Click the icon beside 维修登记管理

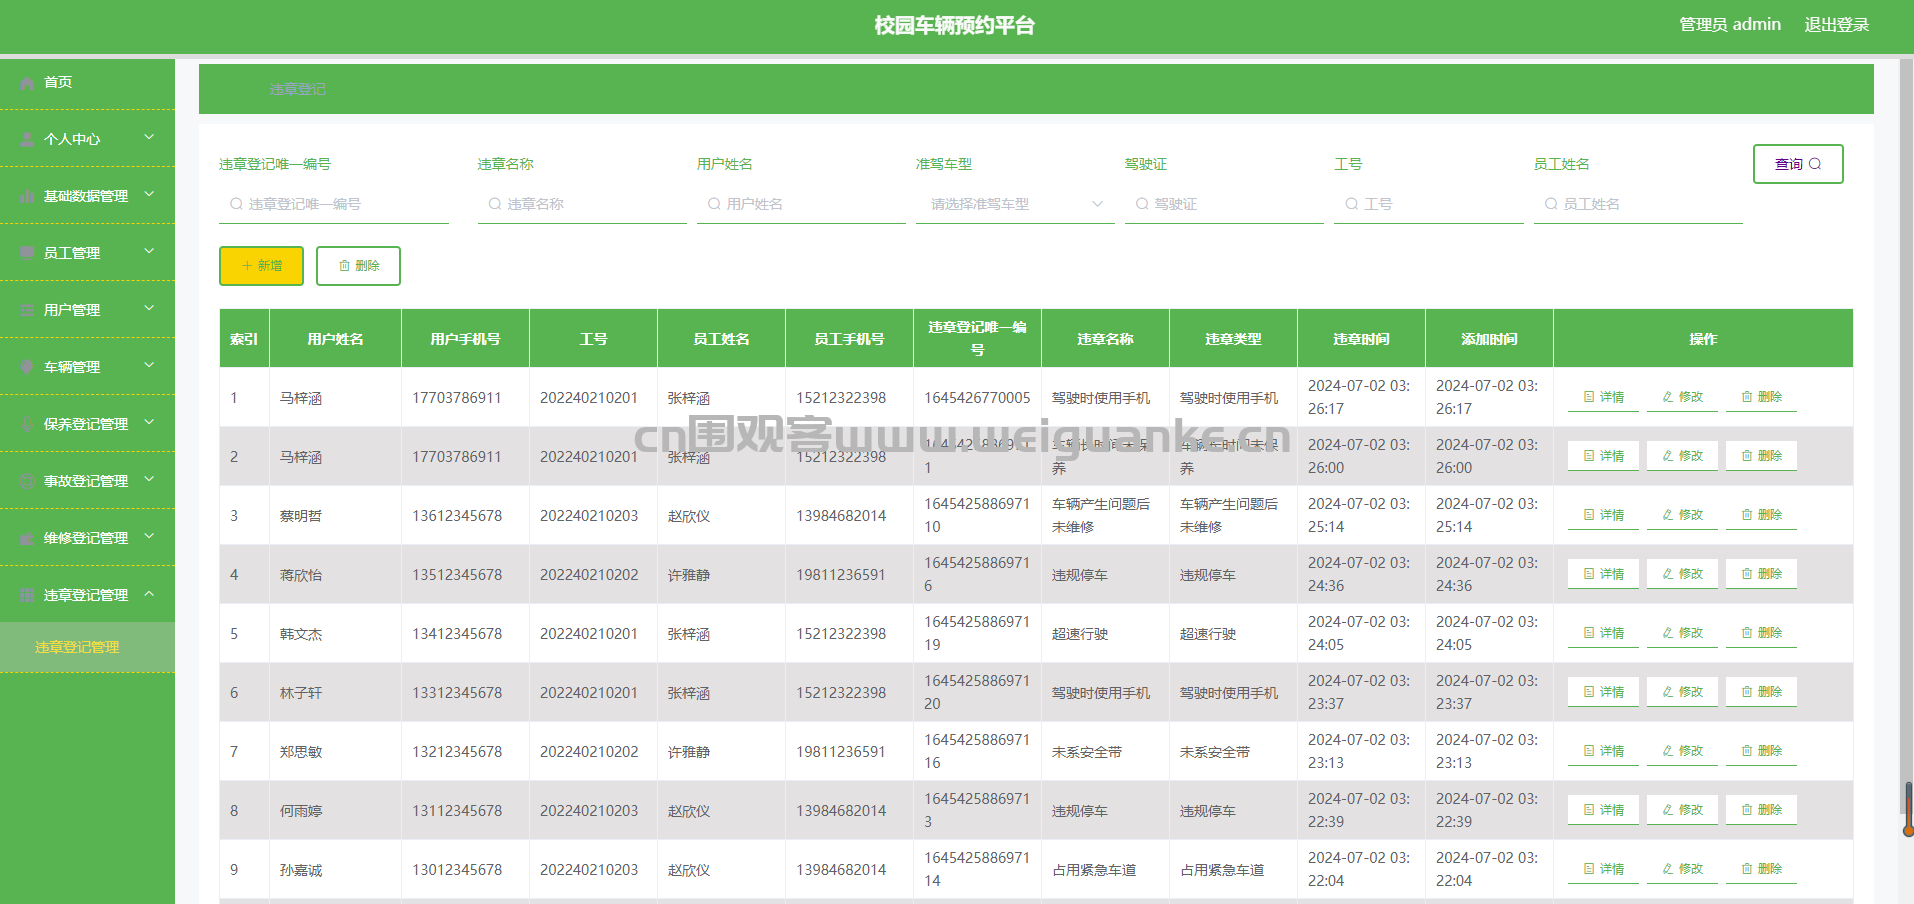28,539
